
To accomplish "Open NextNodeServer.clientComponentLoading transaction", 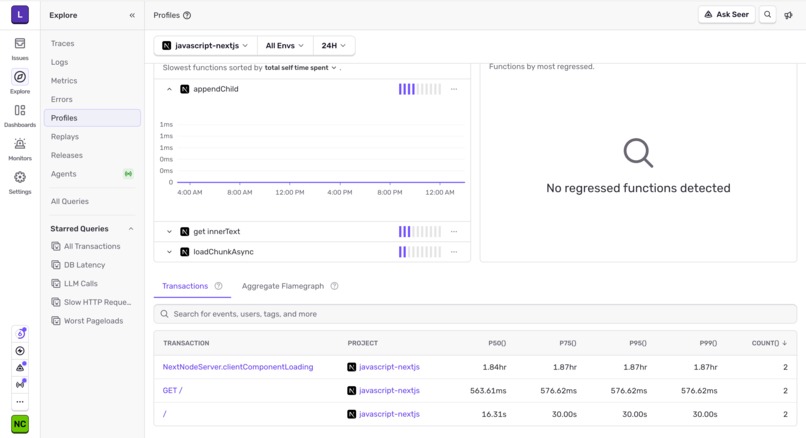I will coord(238,367).
